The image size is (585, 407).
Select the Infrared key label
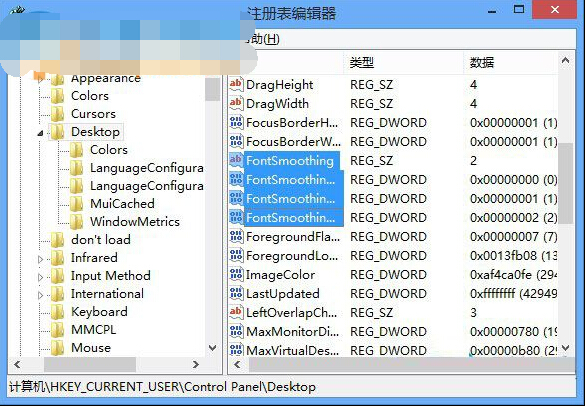(x=94, y=258)
